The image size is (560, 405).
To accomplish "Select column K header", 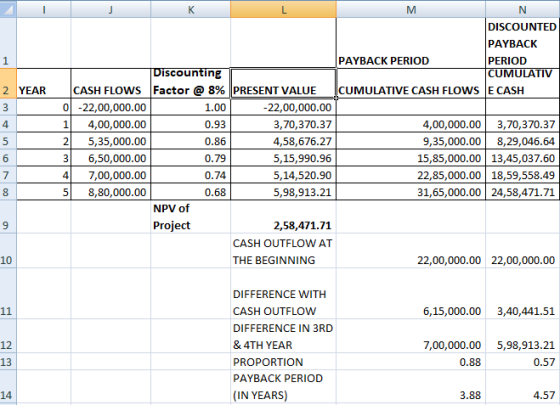I will [190, 9].
